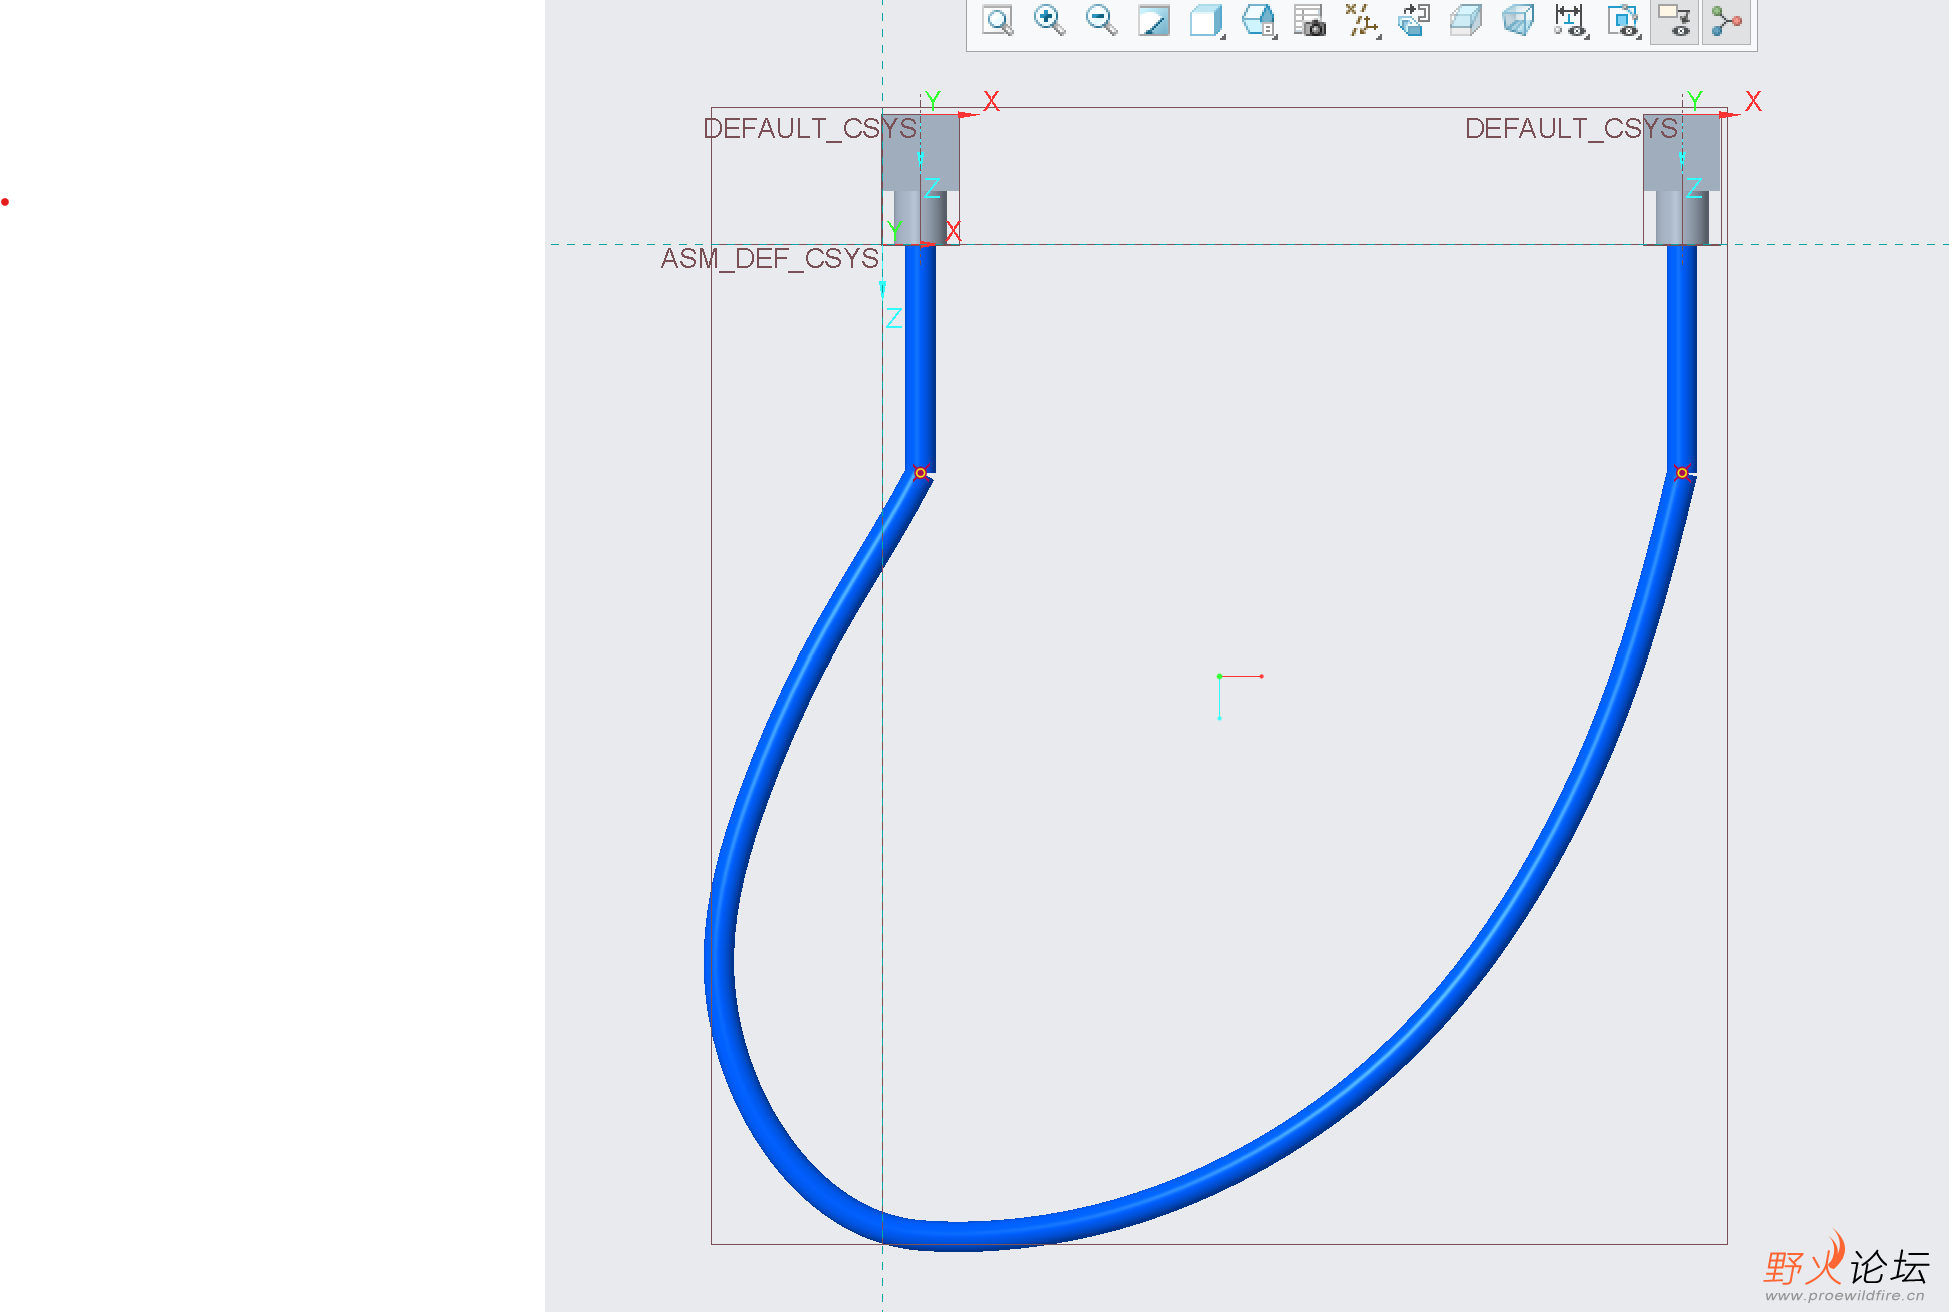1949x1312 pixels.
Task: Open the Saved Orientations view dropdown
Action: pyautogui.click(x=1259, y=21)
